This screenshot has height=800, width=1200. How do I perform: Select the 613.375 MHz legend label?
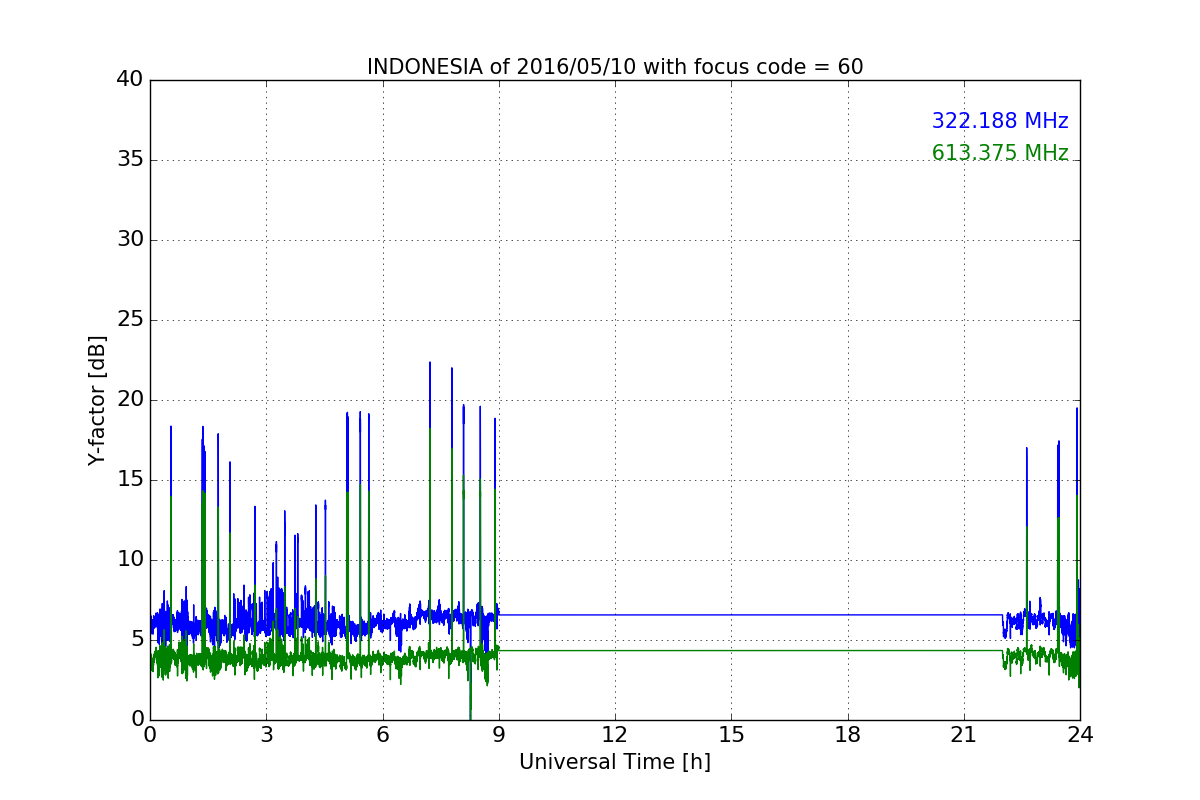[x=1000, y=153]
